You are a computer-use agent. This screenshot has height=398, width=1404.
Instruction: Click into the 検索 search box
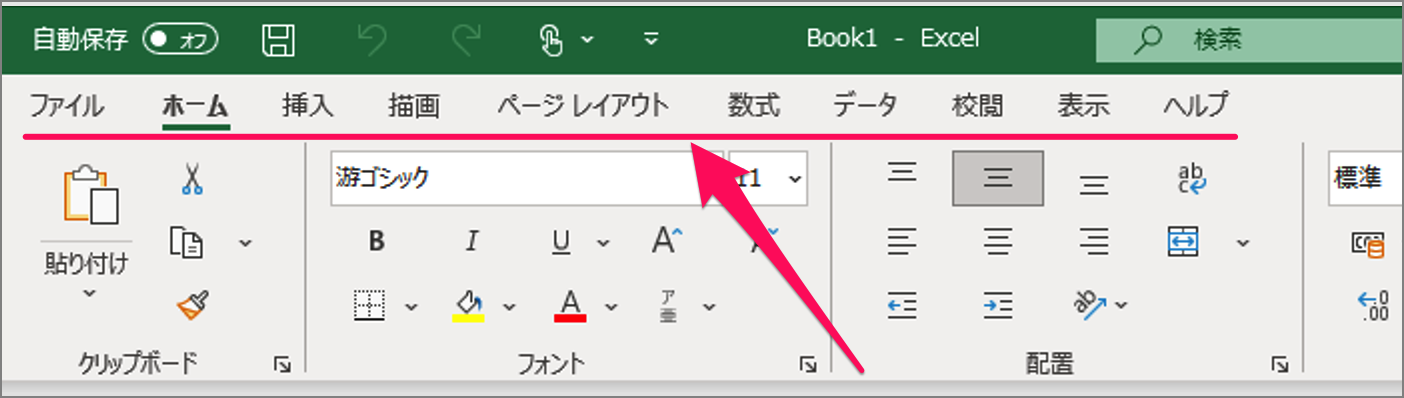[1250, 40]
